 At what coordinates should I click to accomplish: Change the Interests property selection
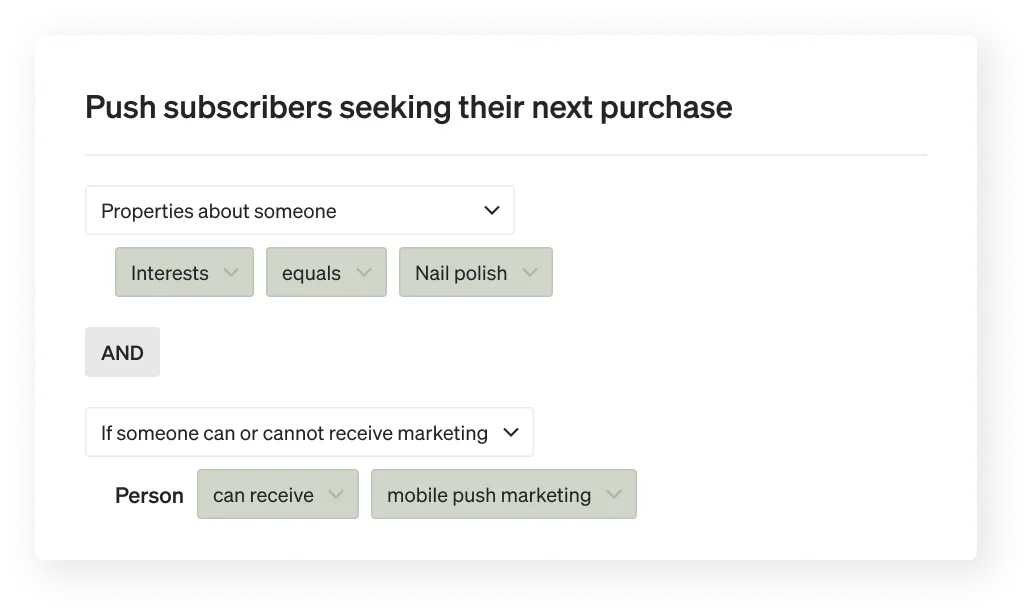(184, 272)
